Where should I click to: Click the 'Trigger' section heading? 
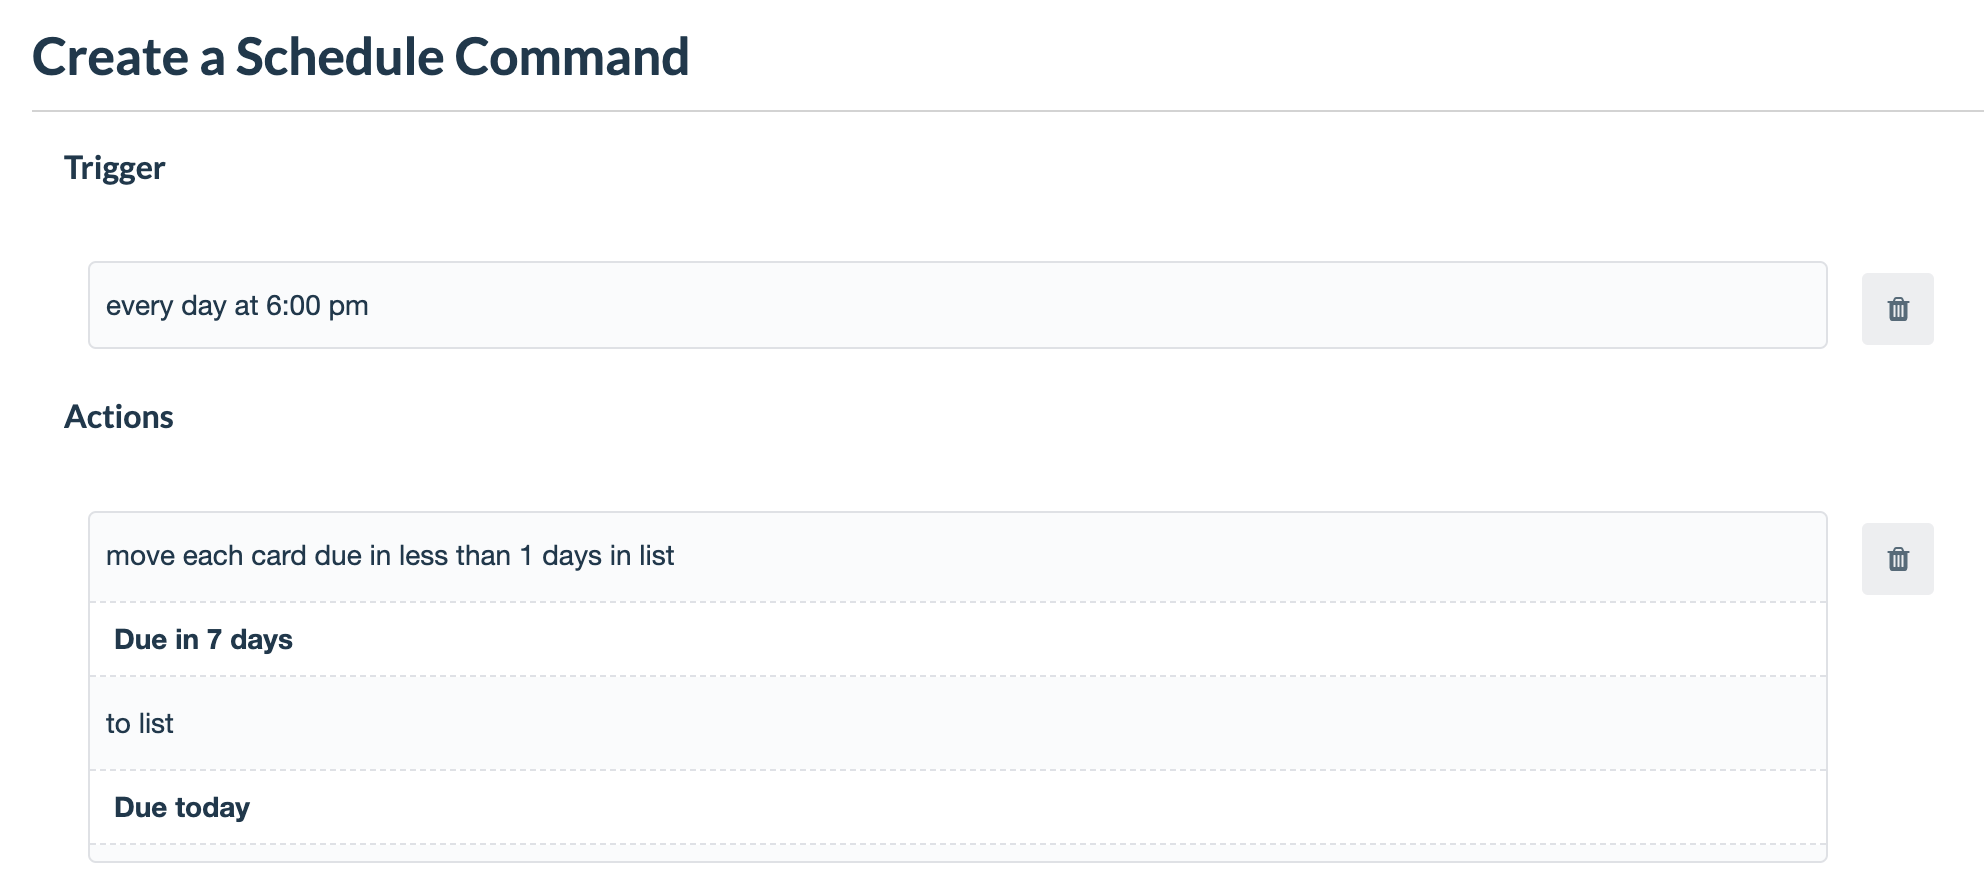[114, 168]
